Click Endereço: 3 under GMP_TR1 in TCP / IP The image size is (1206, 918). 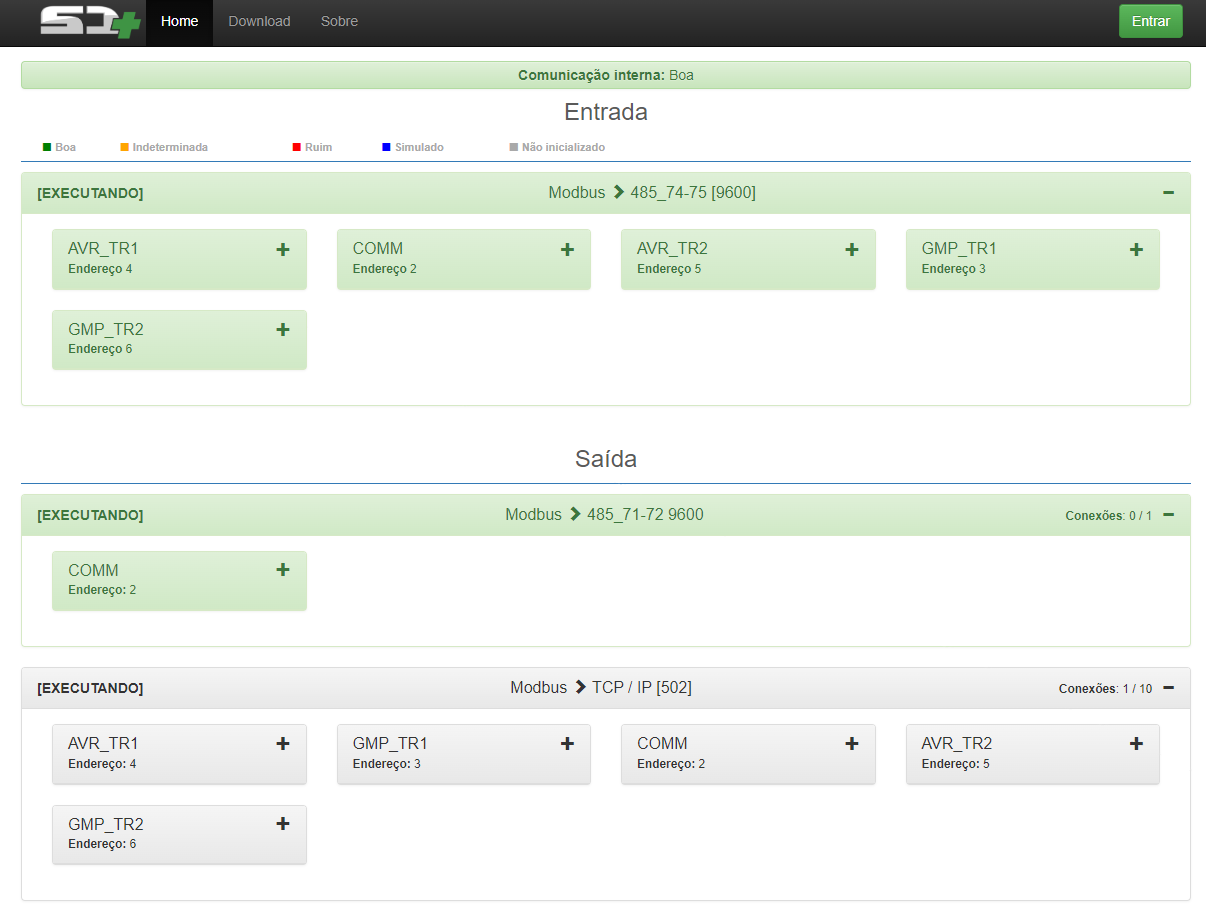point(387,764)
